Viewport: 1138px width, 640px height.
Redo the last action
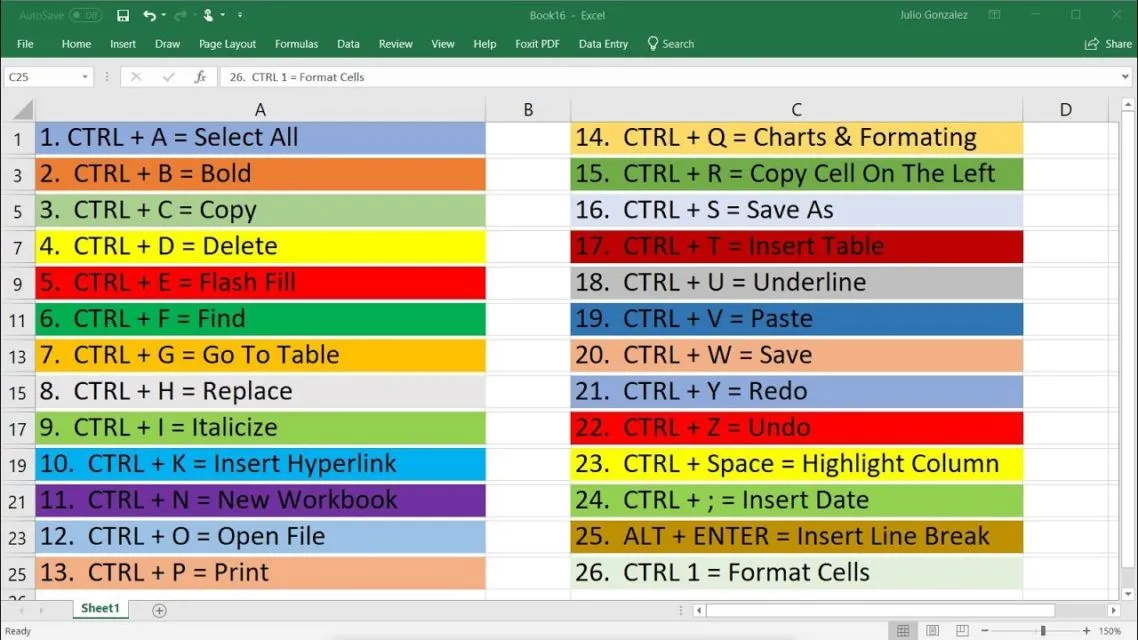pos(182,15)
